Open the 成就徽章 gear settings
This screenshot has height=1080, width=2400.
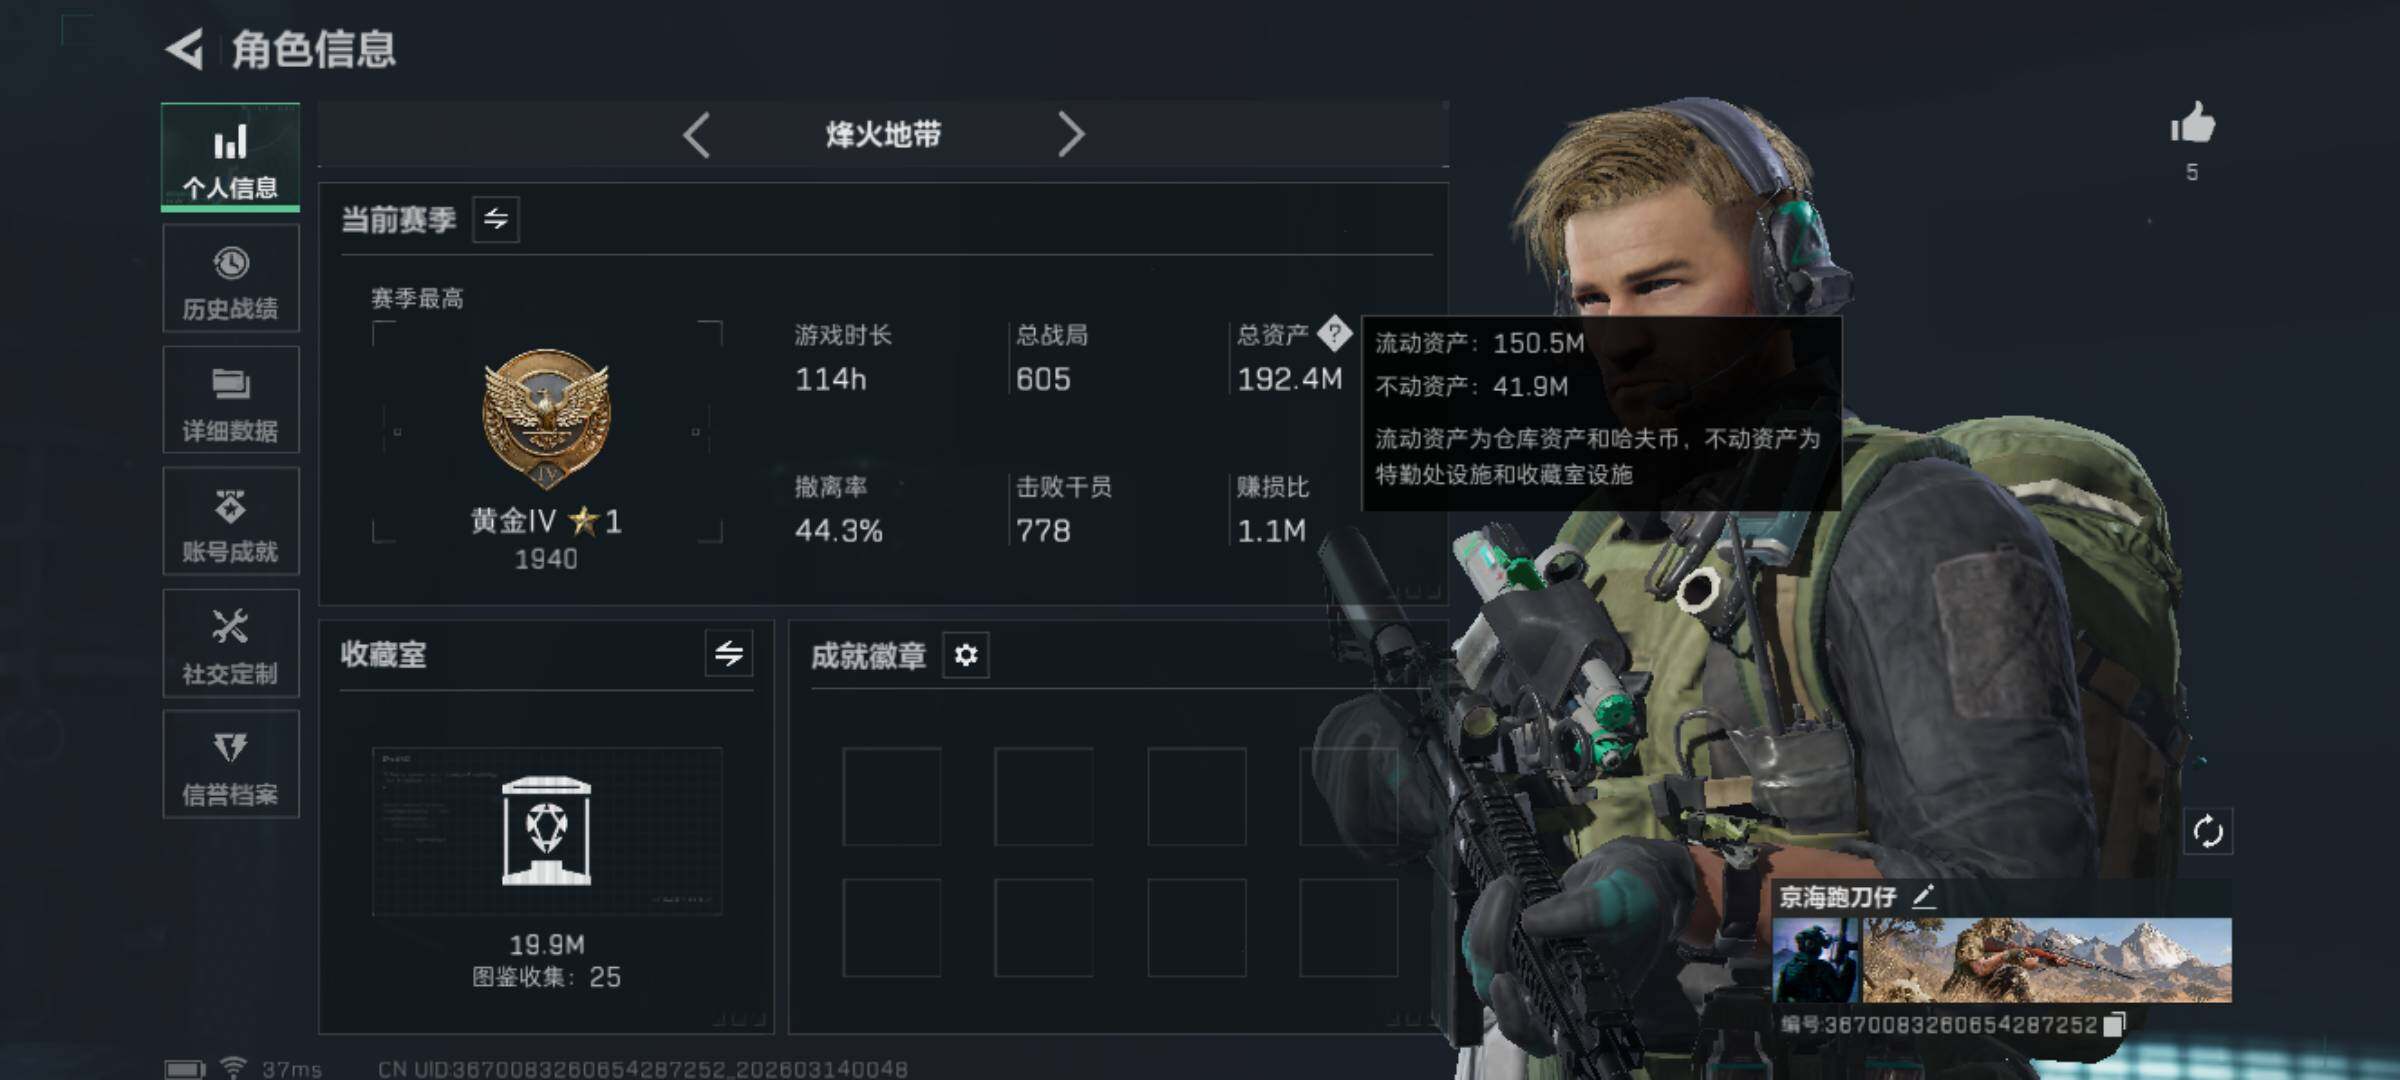[966, 655]
